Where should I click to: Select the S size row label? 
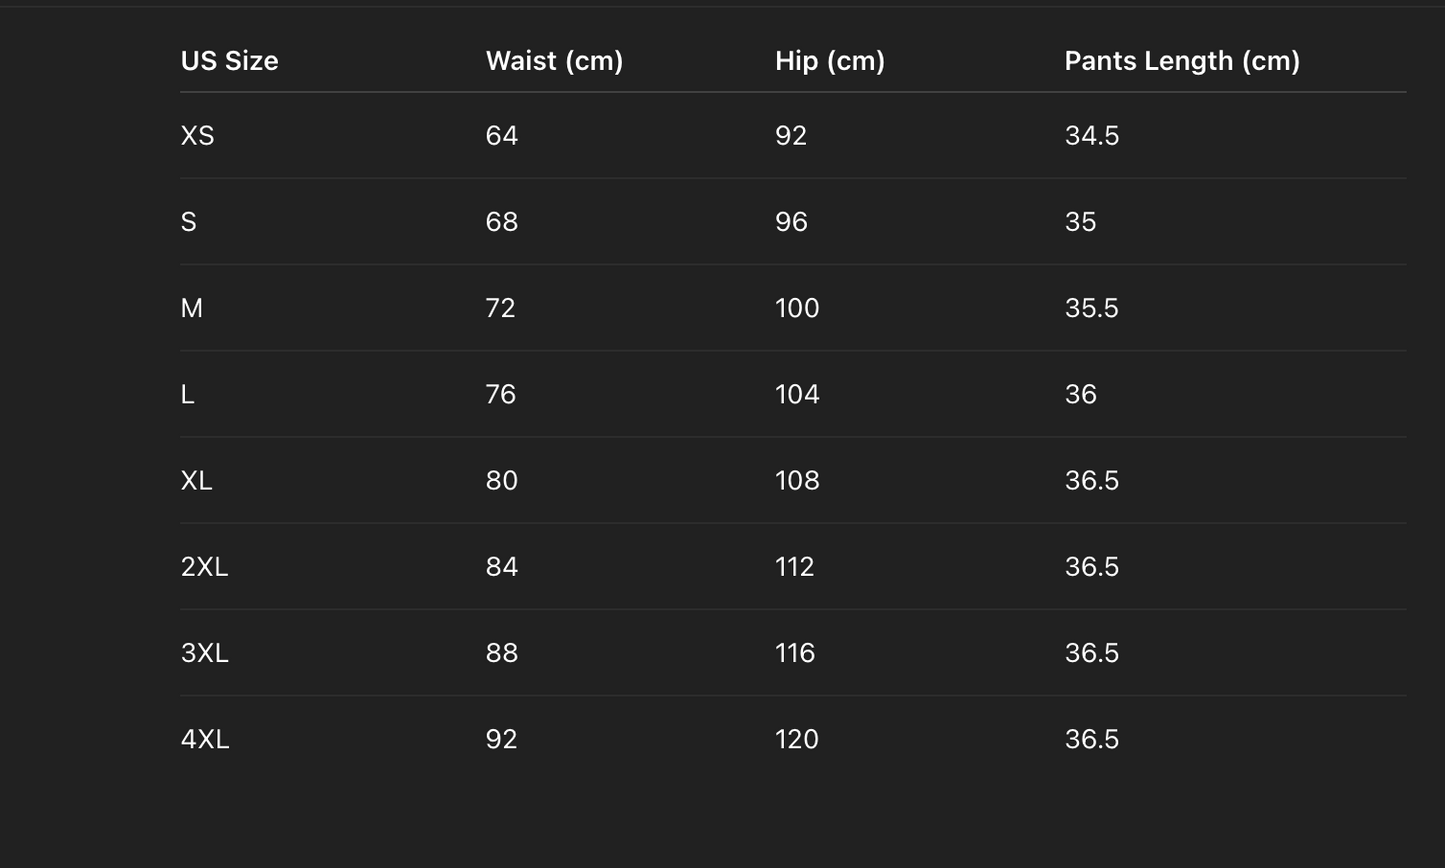coord(189,222)
